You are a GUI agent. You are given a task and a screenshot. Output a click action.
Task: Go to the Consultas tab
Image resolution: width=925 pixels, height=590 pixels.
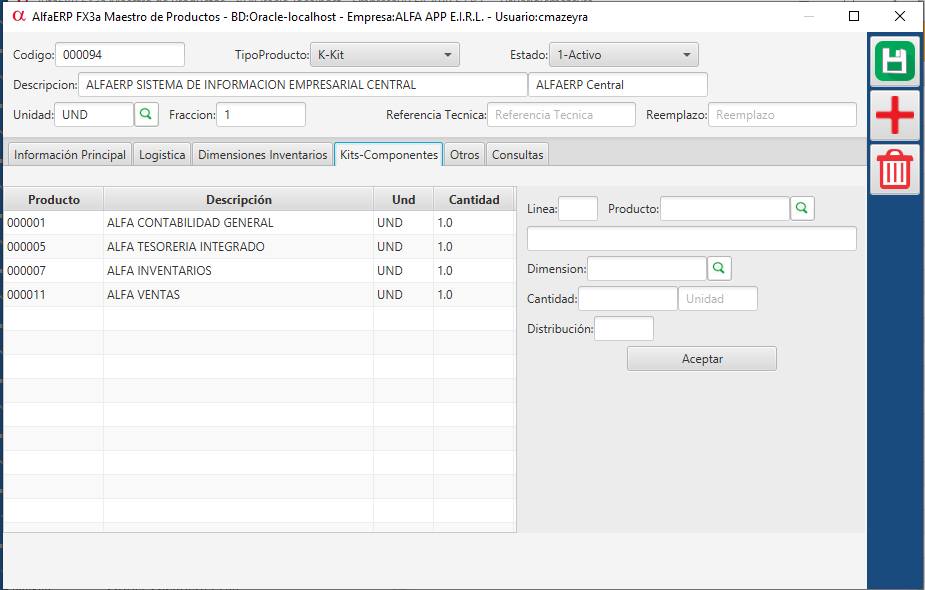[x=517, y=155]
